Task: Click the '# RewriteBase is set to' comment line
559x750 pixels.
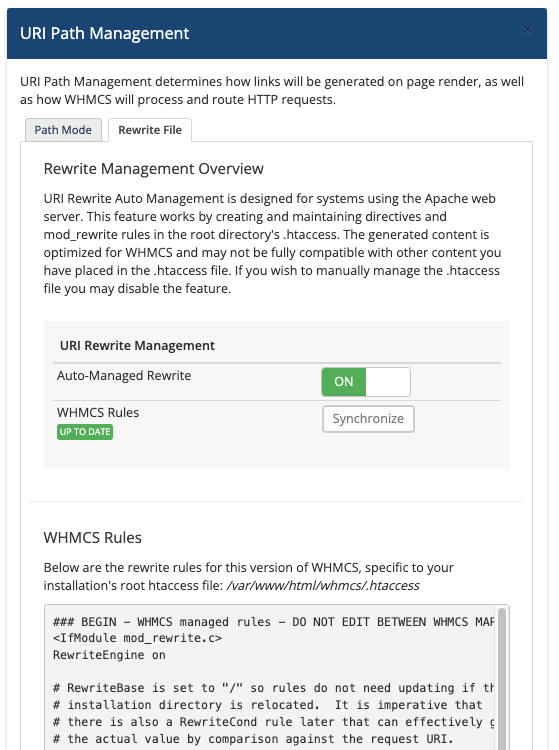Action: pyautogui.click(x=273, y=688)
